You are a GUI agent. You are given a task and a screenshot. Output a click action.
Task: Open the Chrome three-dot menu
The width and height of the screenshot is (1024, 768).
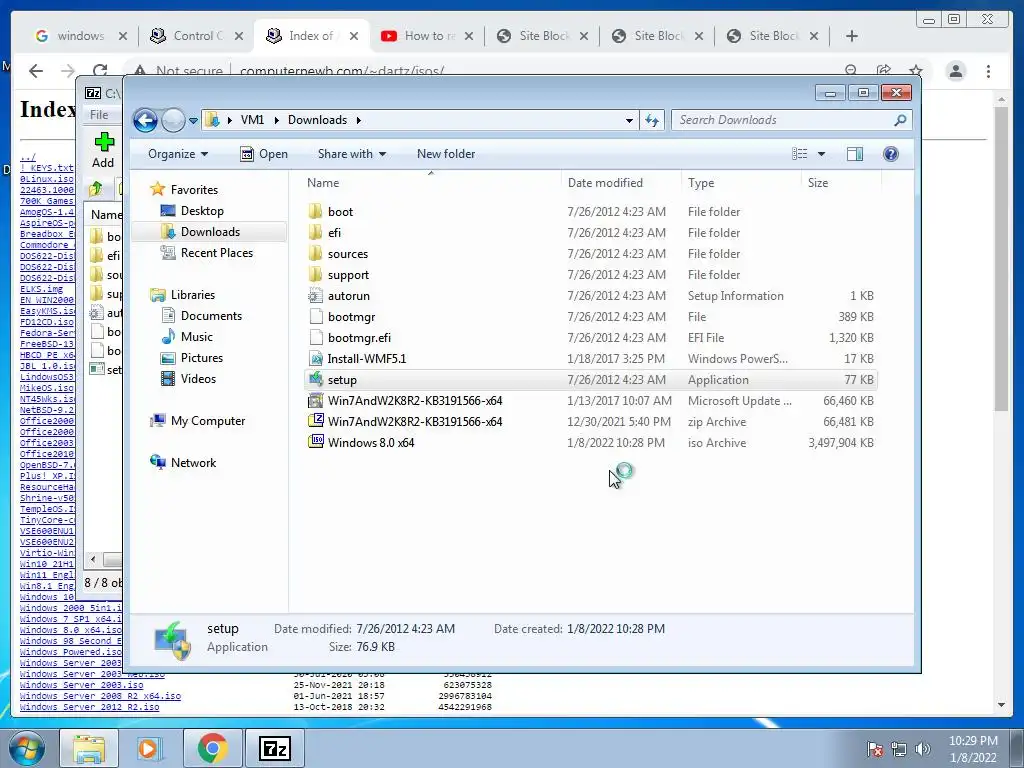tap(988, 71)
